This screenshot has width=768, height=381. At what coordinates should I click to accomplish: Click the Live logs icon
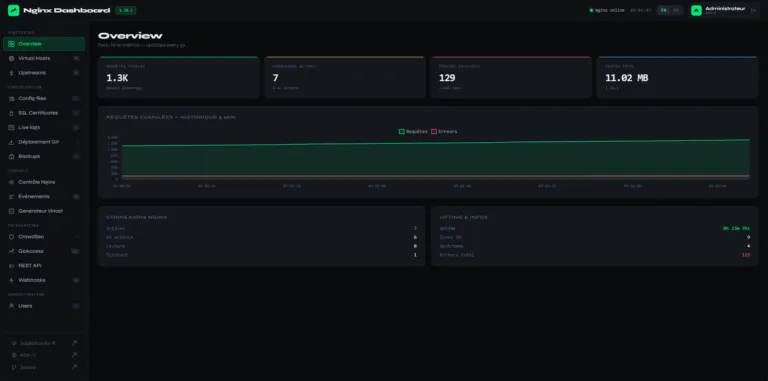point(12,127)
